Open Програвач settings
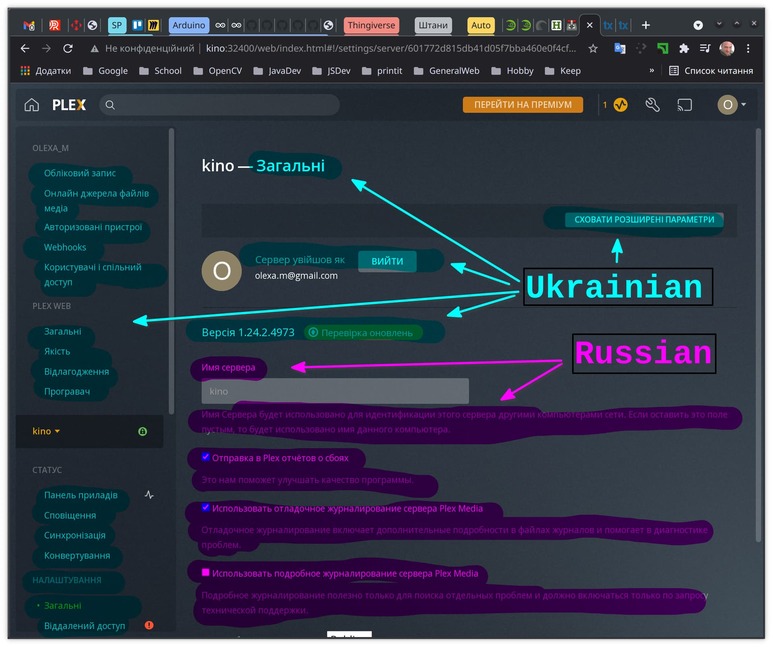 coord(67,392)
